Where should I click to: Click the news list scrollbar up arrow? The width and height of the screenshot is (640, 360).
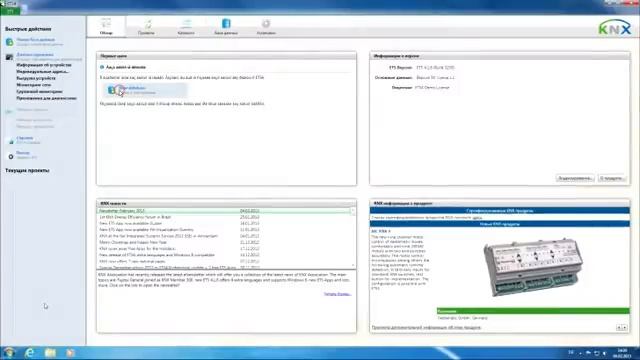(353, 210)
